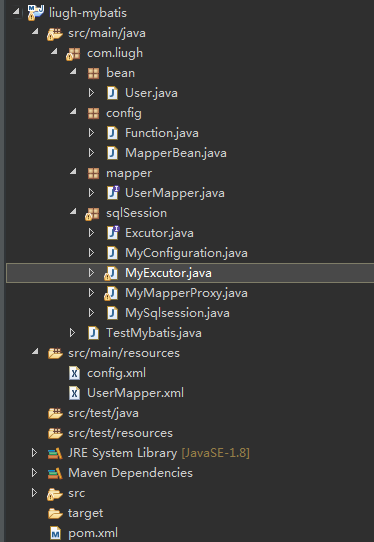Select the Maven Dependencies label

click(x=130, y=473)
